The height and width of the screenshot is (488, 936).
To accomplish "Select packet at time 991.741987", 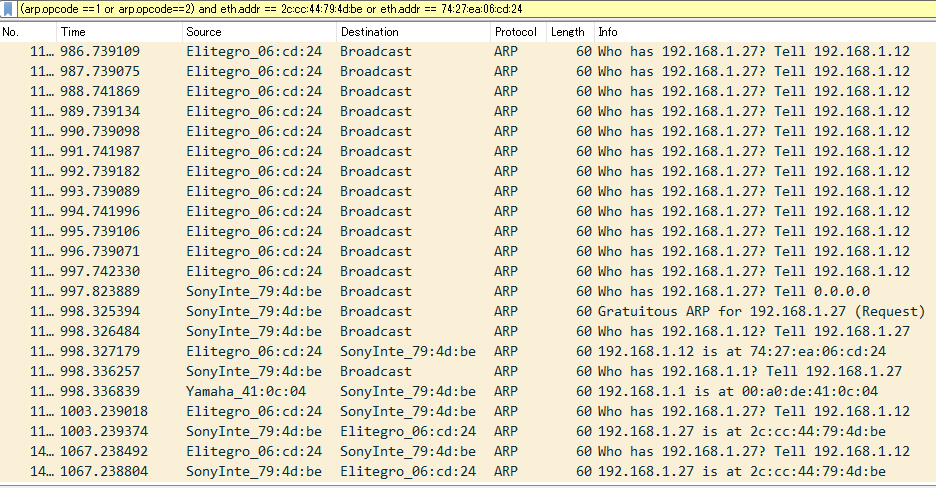I will tap(468, 152).
